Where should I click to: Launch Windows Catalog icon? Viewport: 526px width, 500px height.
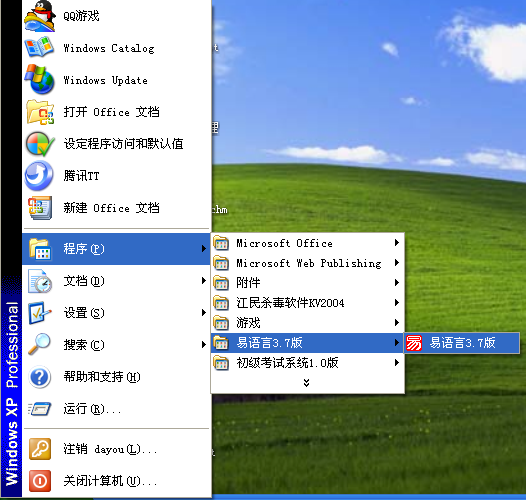point(40,48)
